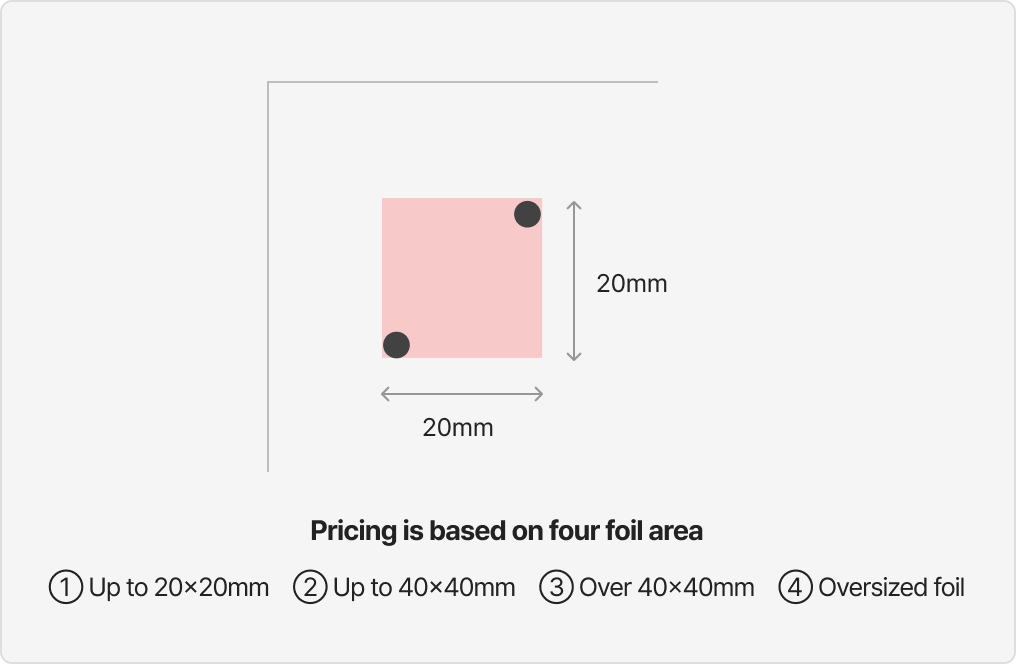The height and width of the screenshot is (664, 1016).
Task: Click the vertical double-headed arrow
Action: (573, 280)
